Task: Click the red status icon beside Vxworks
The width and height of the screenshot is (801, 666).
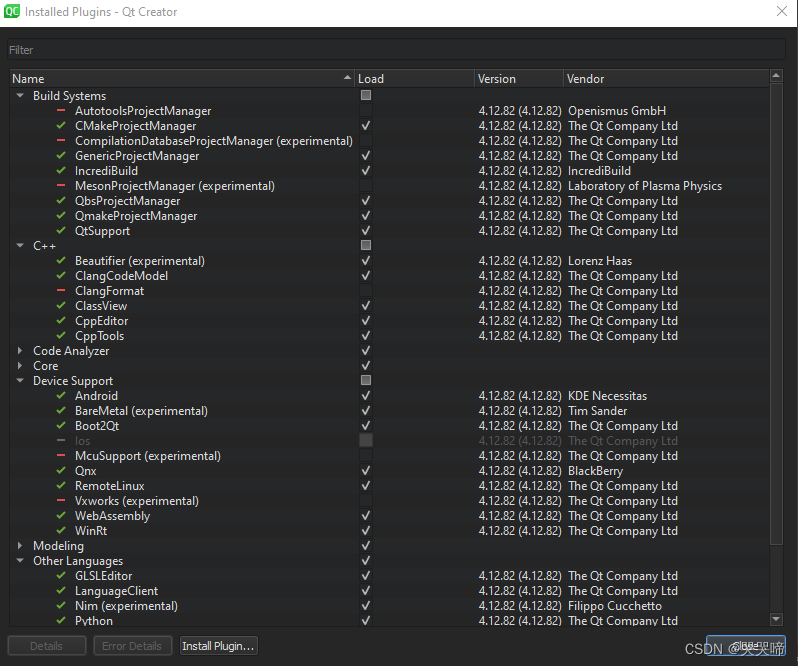Action: point(61,501)
